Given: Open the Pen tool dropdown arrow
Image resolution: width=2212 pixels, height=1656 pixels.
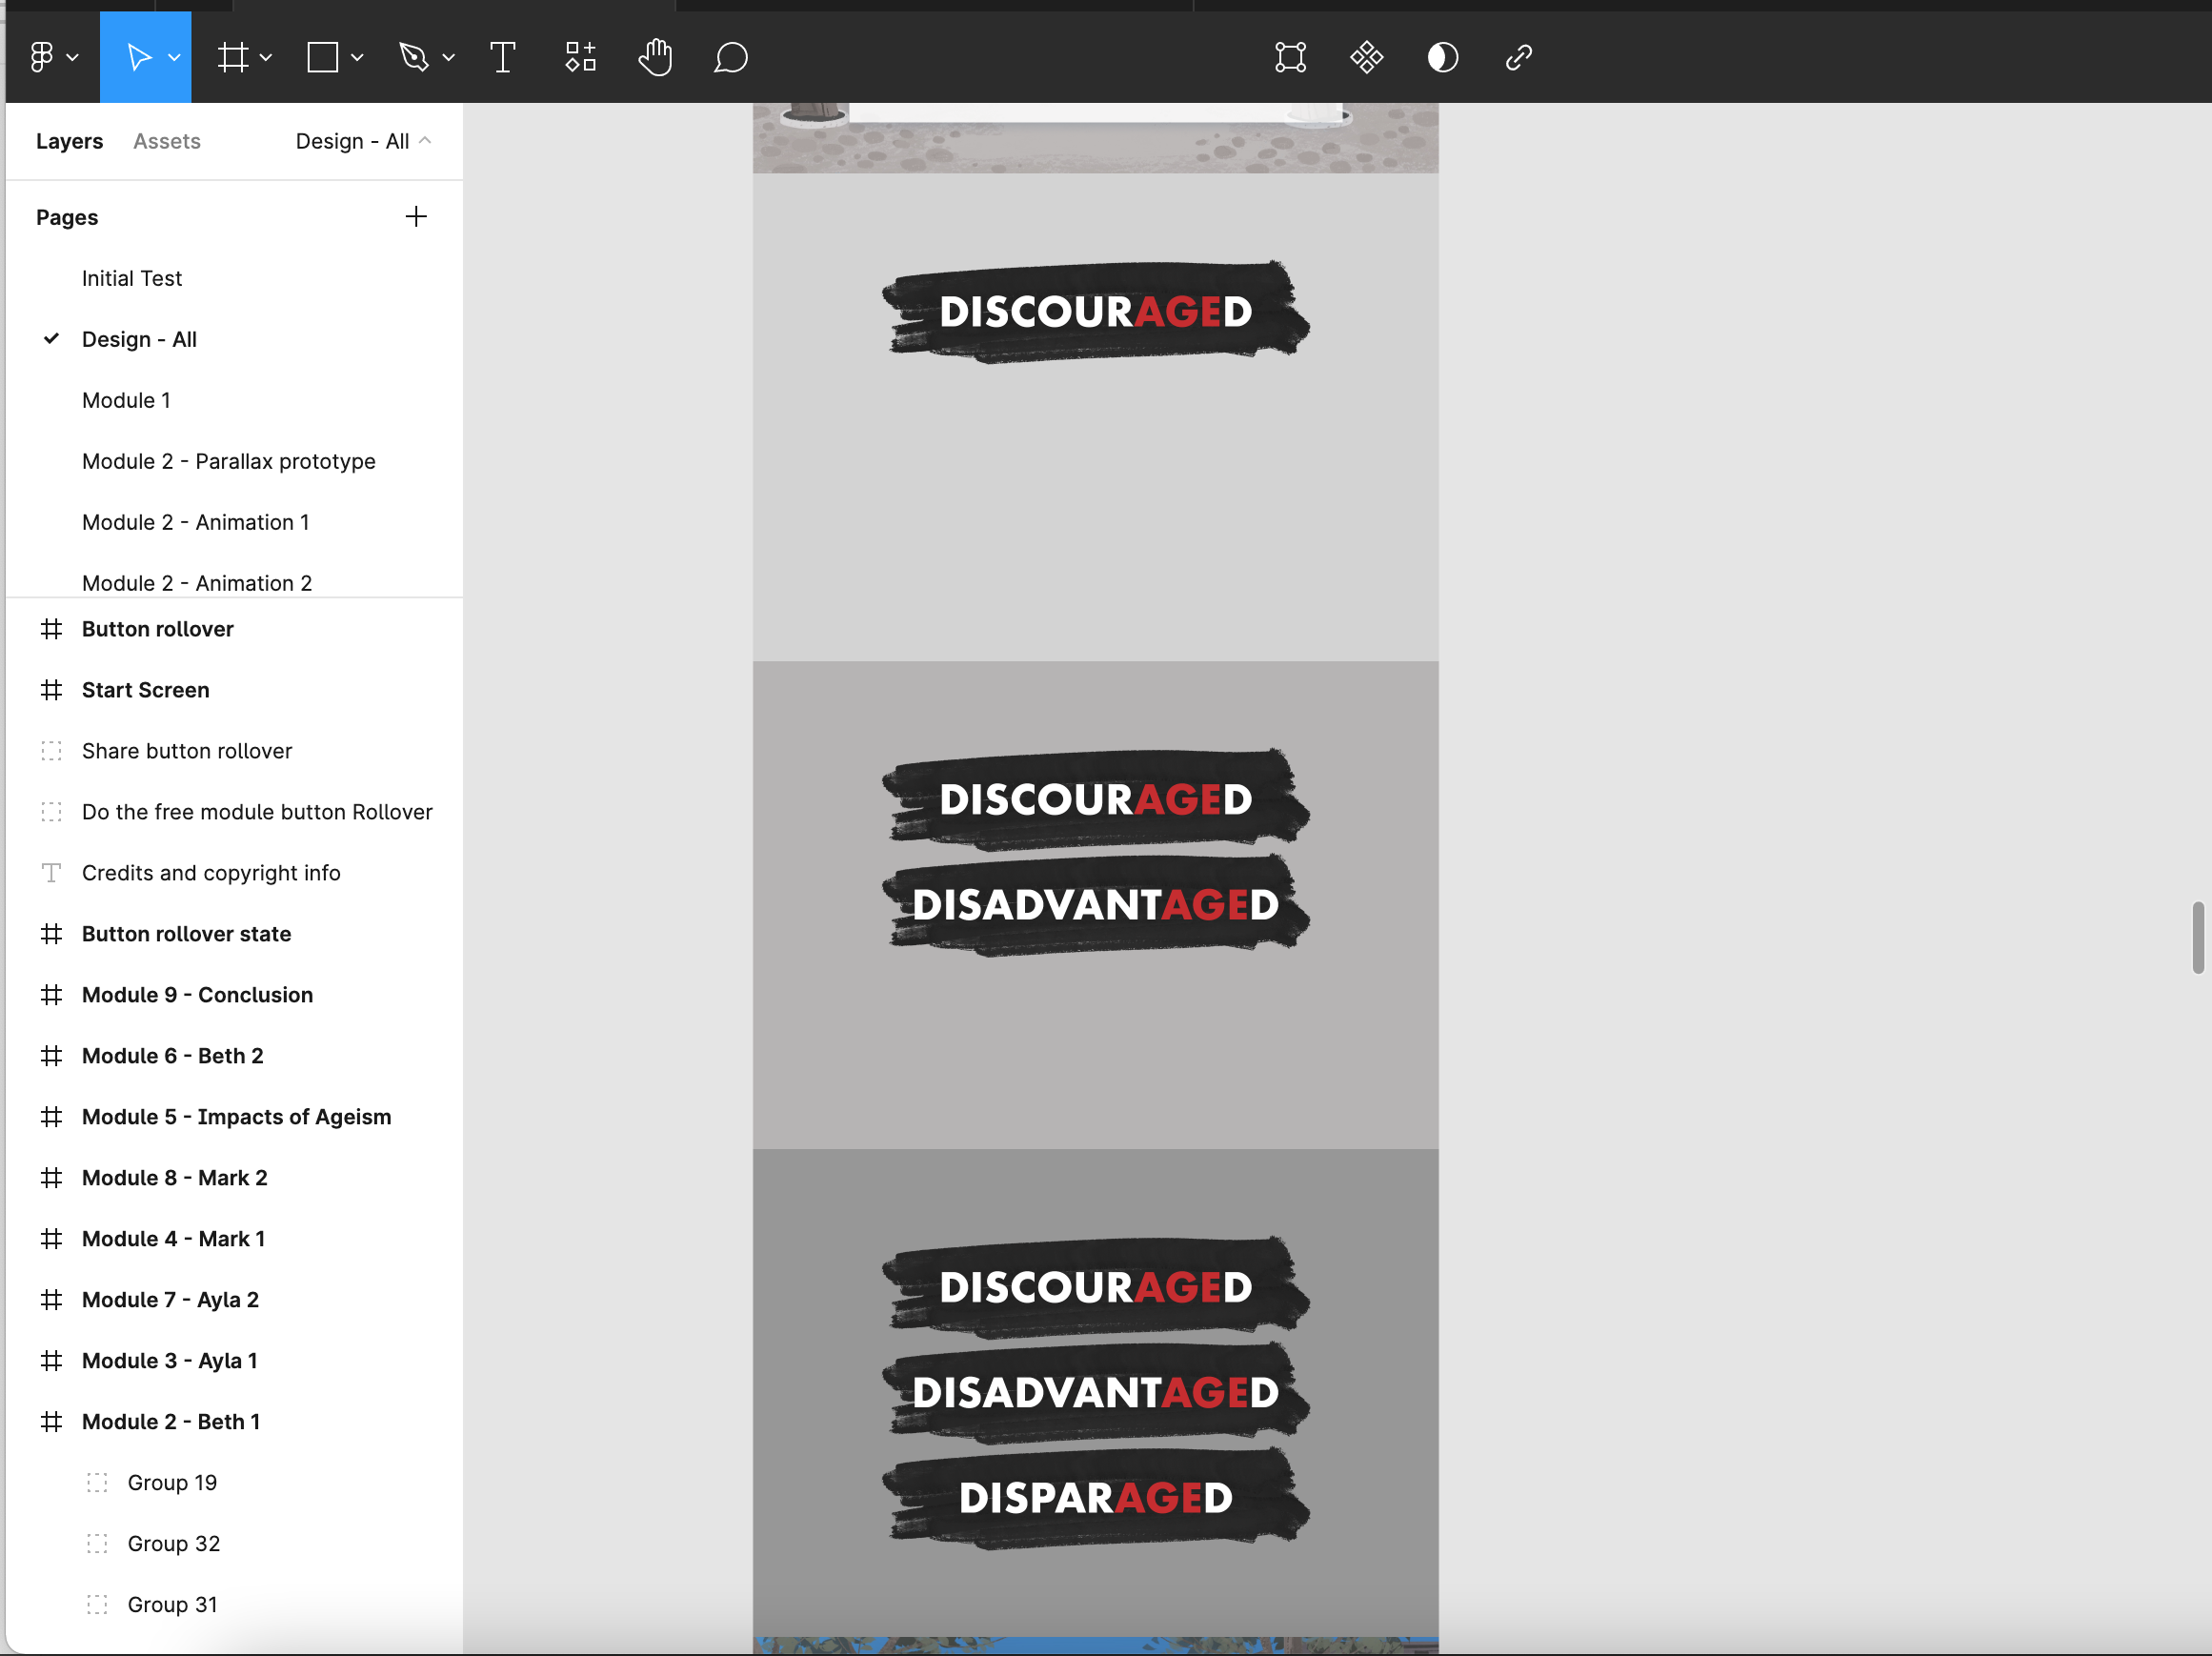Looking at the screenshot, I should [x=449, y=58].
